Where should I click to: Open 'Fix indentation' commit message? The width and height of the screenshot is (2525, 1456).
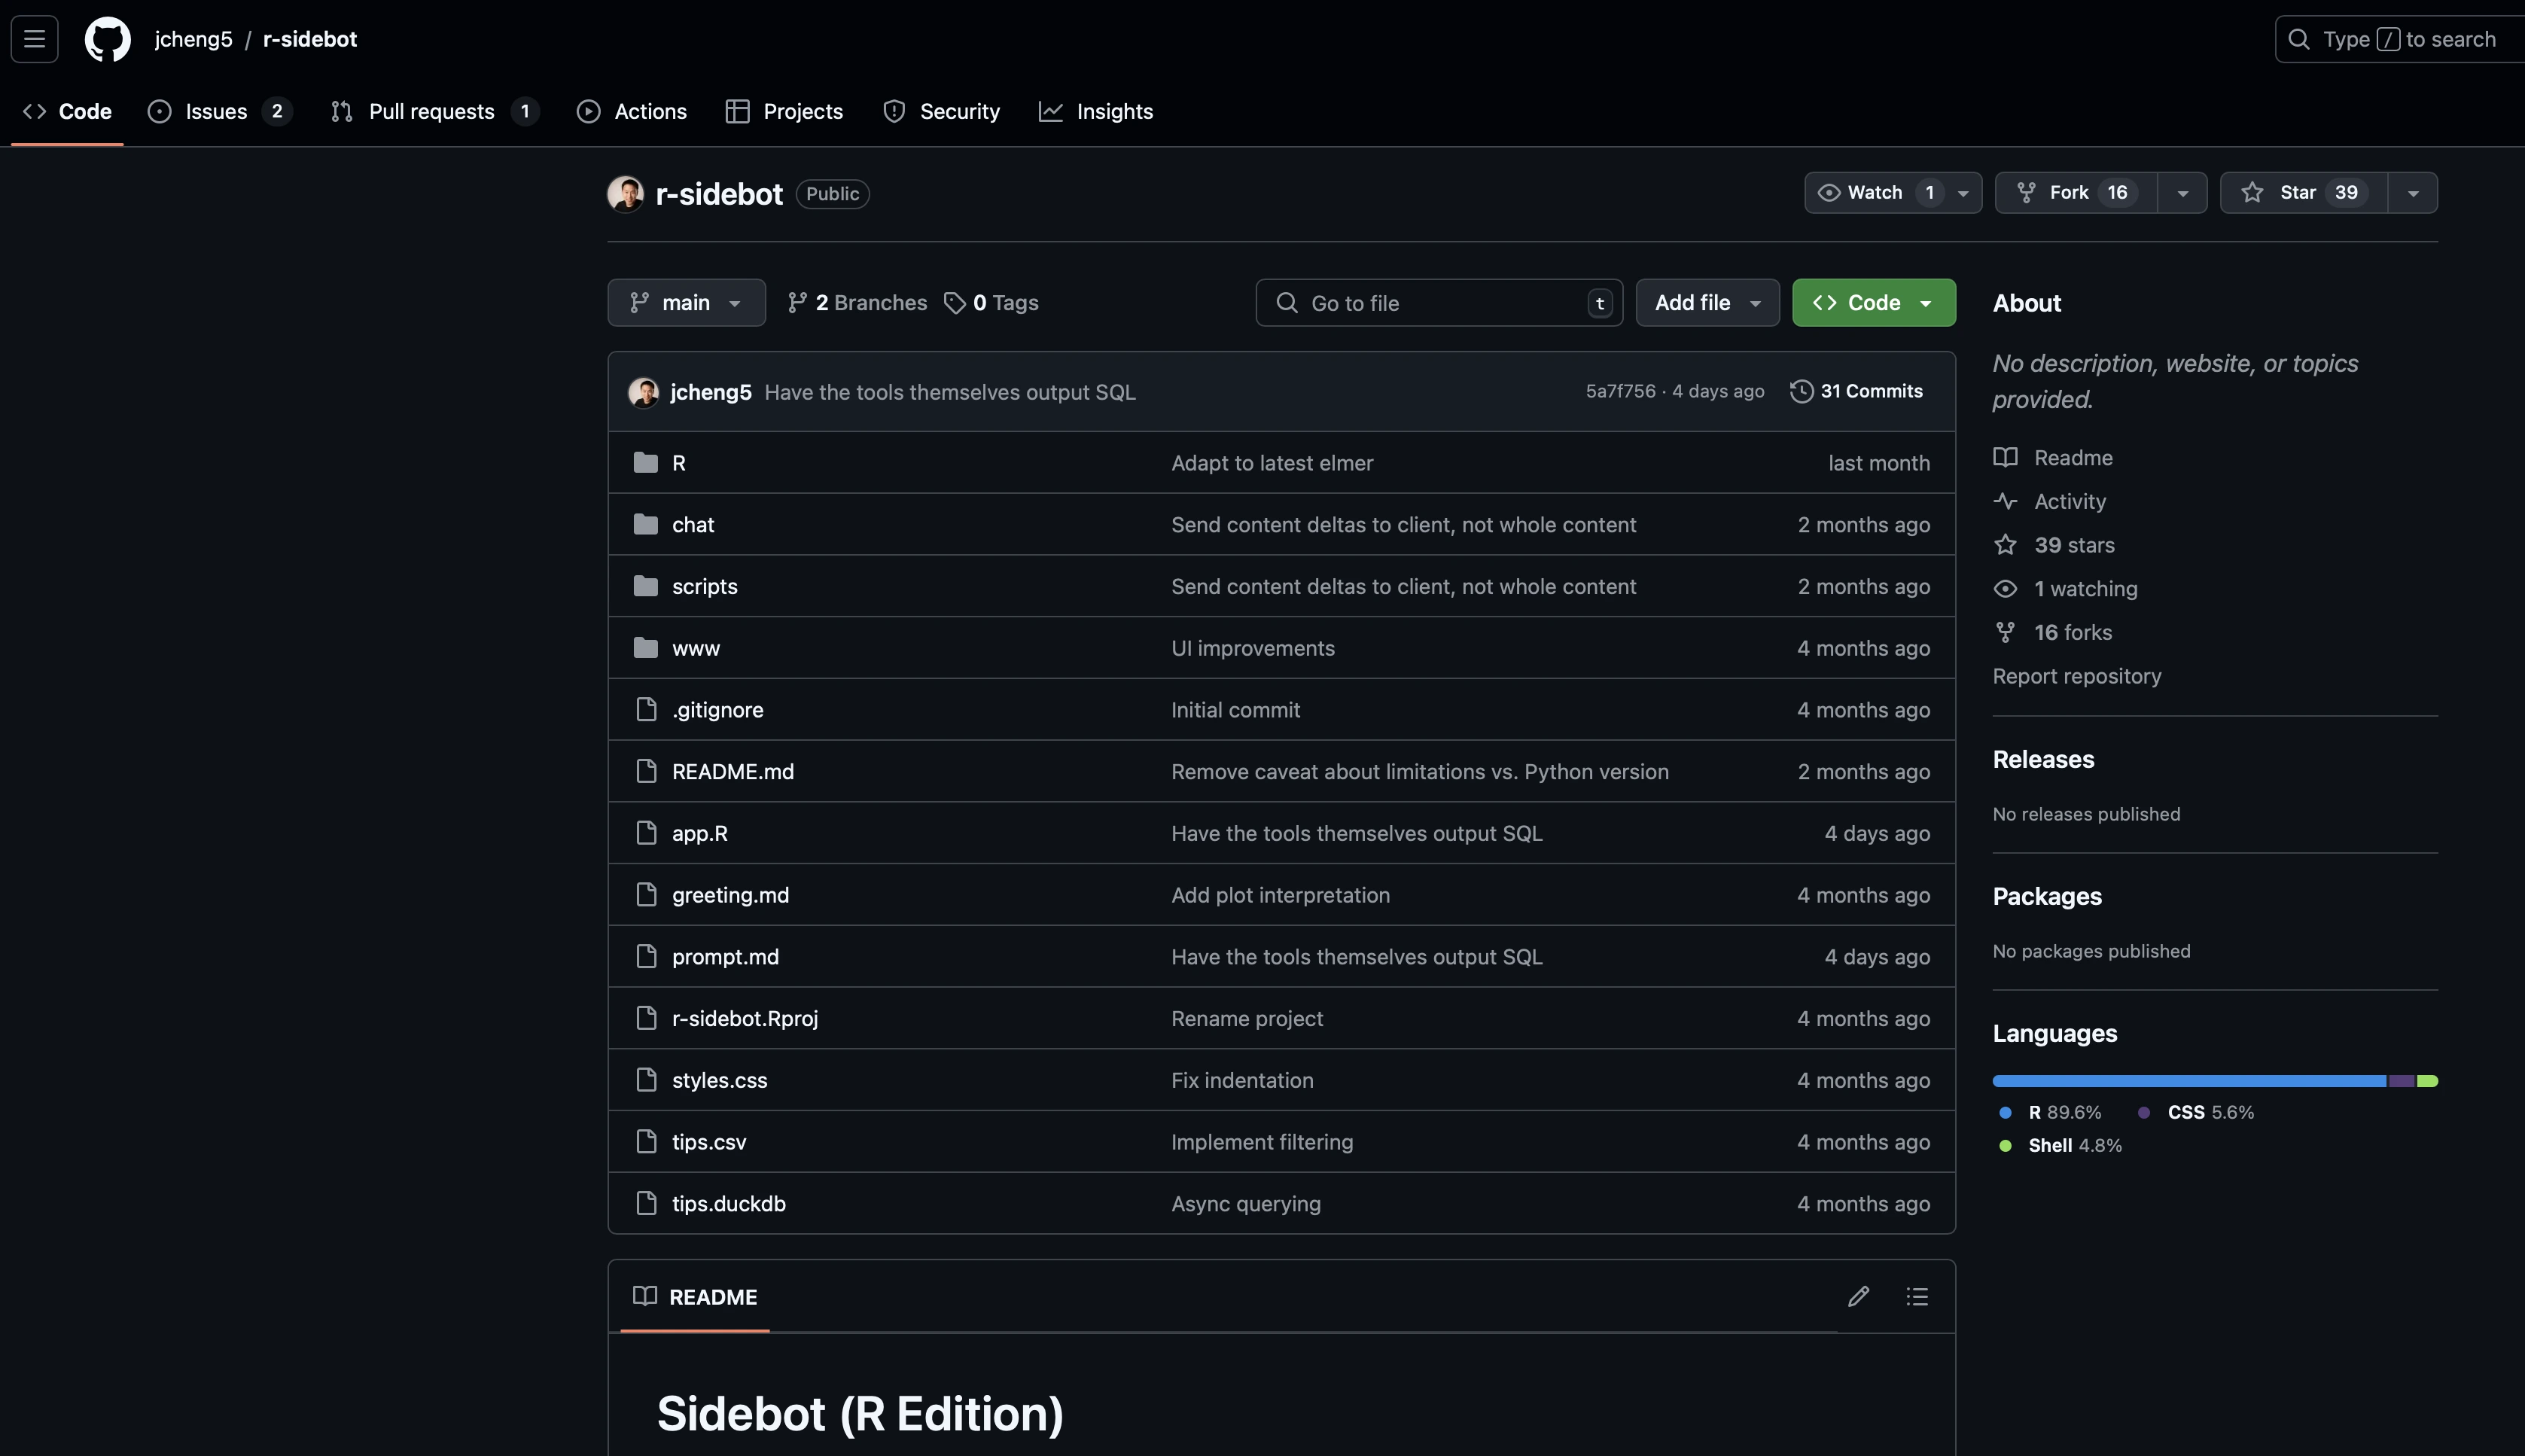[1242, 1080]
